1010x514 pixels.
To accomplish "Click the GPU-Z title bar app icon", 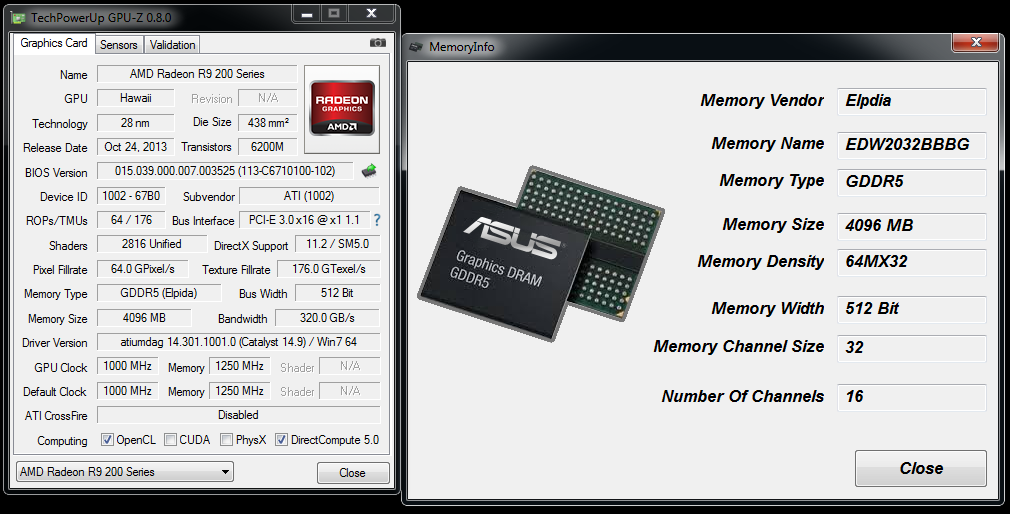I will (x=18, y=17).
